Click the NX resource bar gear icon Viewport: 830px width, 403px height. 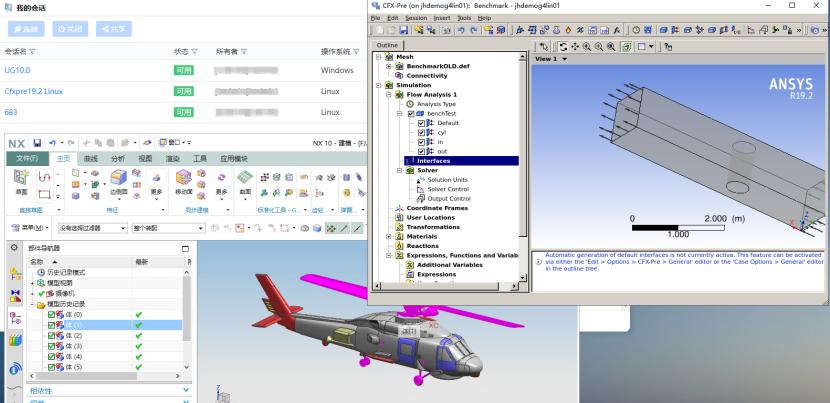[14, 247]
